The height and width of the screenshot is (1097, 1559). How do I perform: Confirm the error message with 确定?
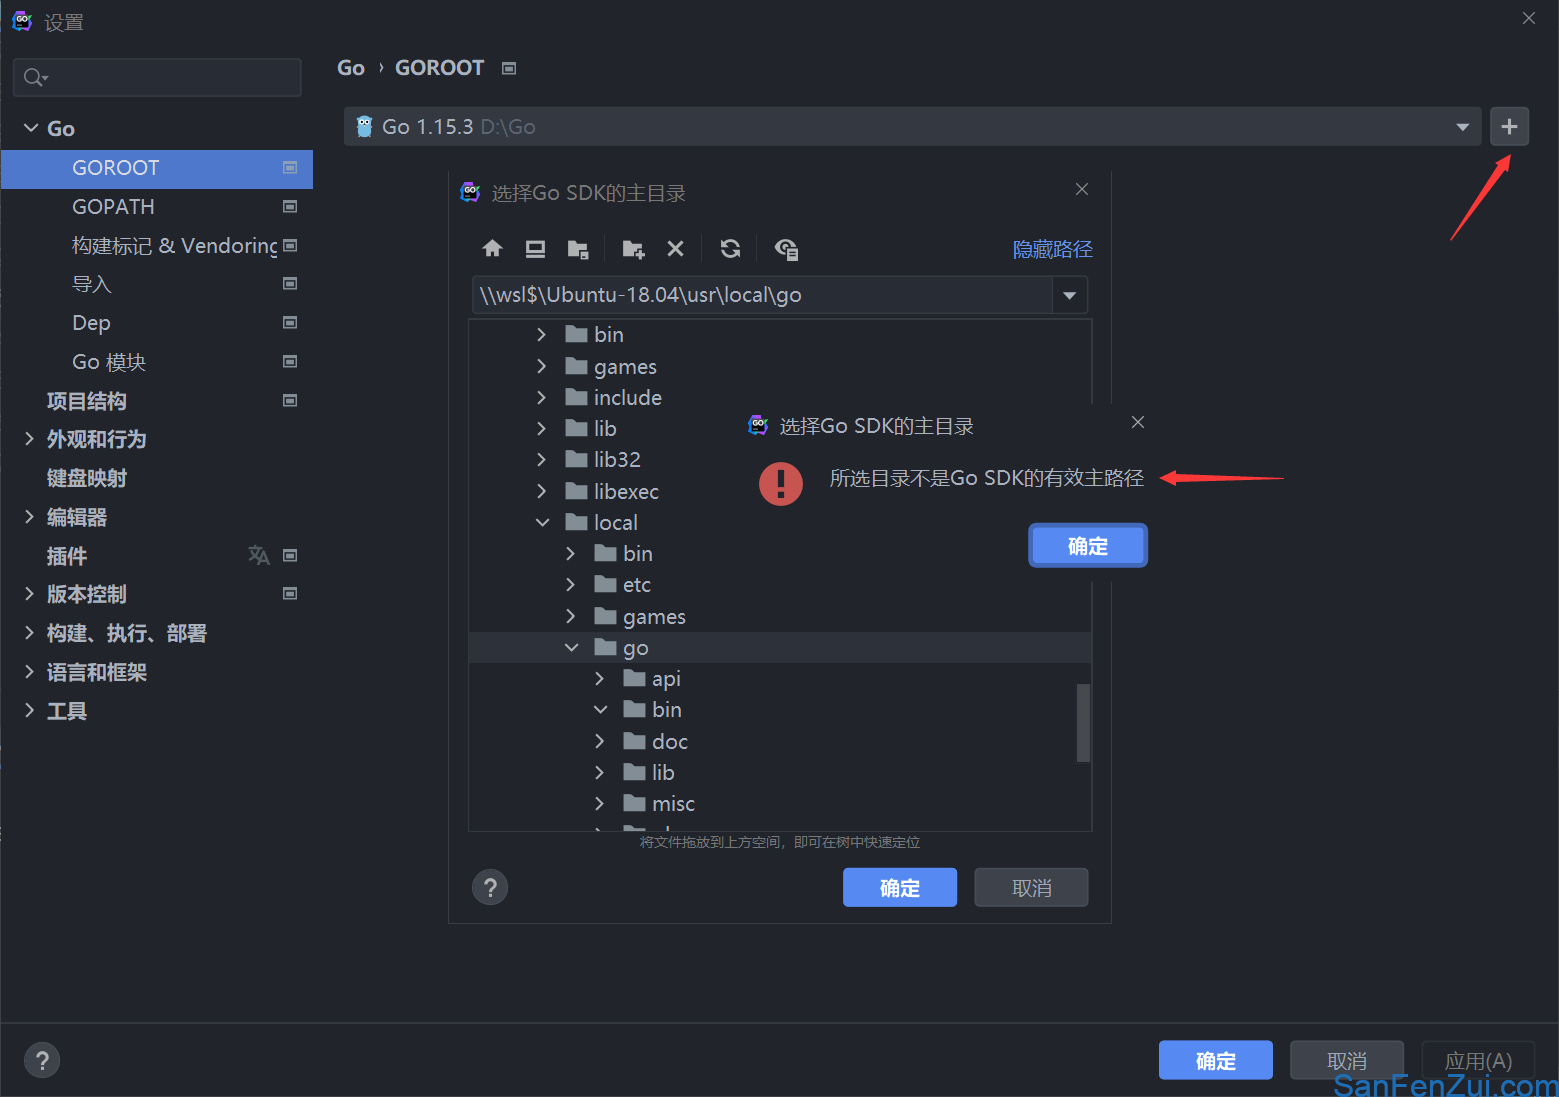(1088, 546)
